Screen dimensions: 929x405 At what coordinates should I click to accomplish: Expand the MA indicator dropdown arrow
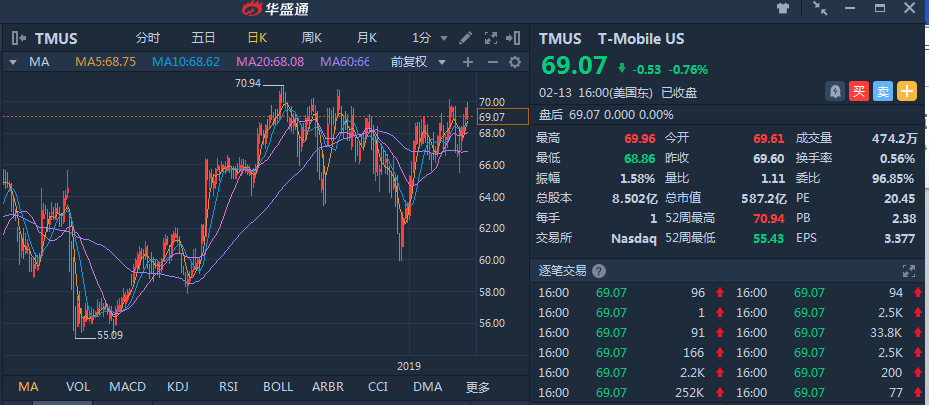11,62
